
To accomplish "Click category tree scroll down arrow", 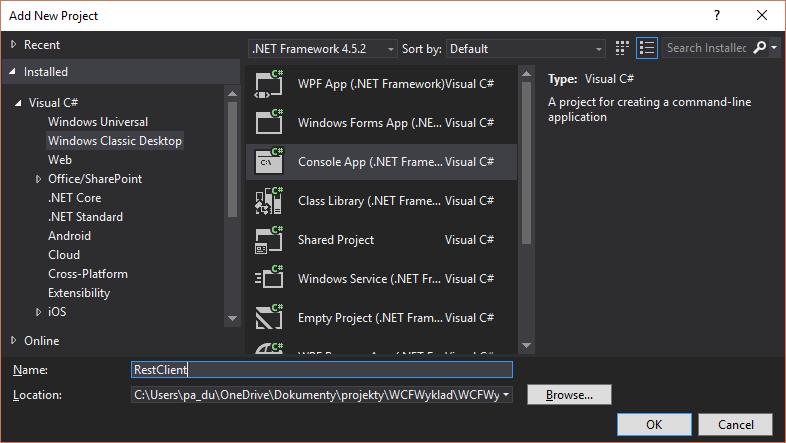I will click(x=232, y=318).
